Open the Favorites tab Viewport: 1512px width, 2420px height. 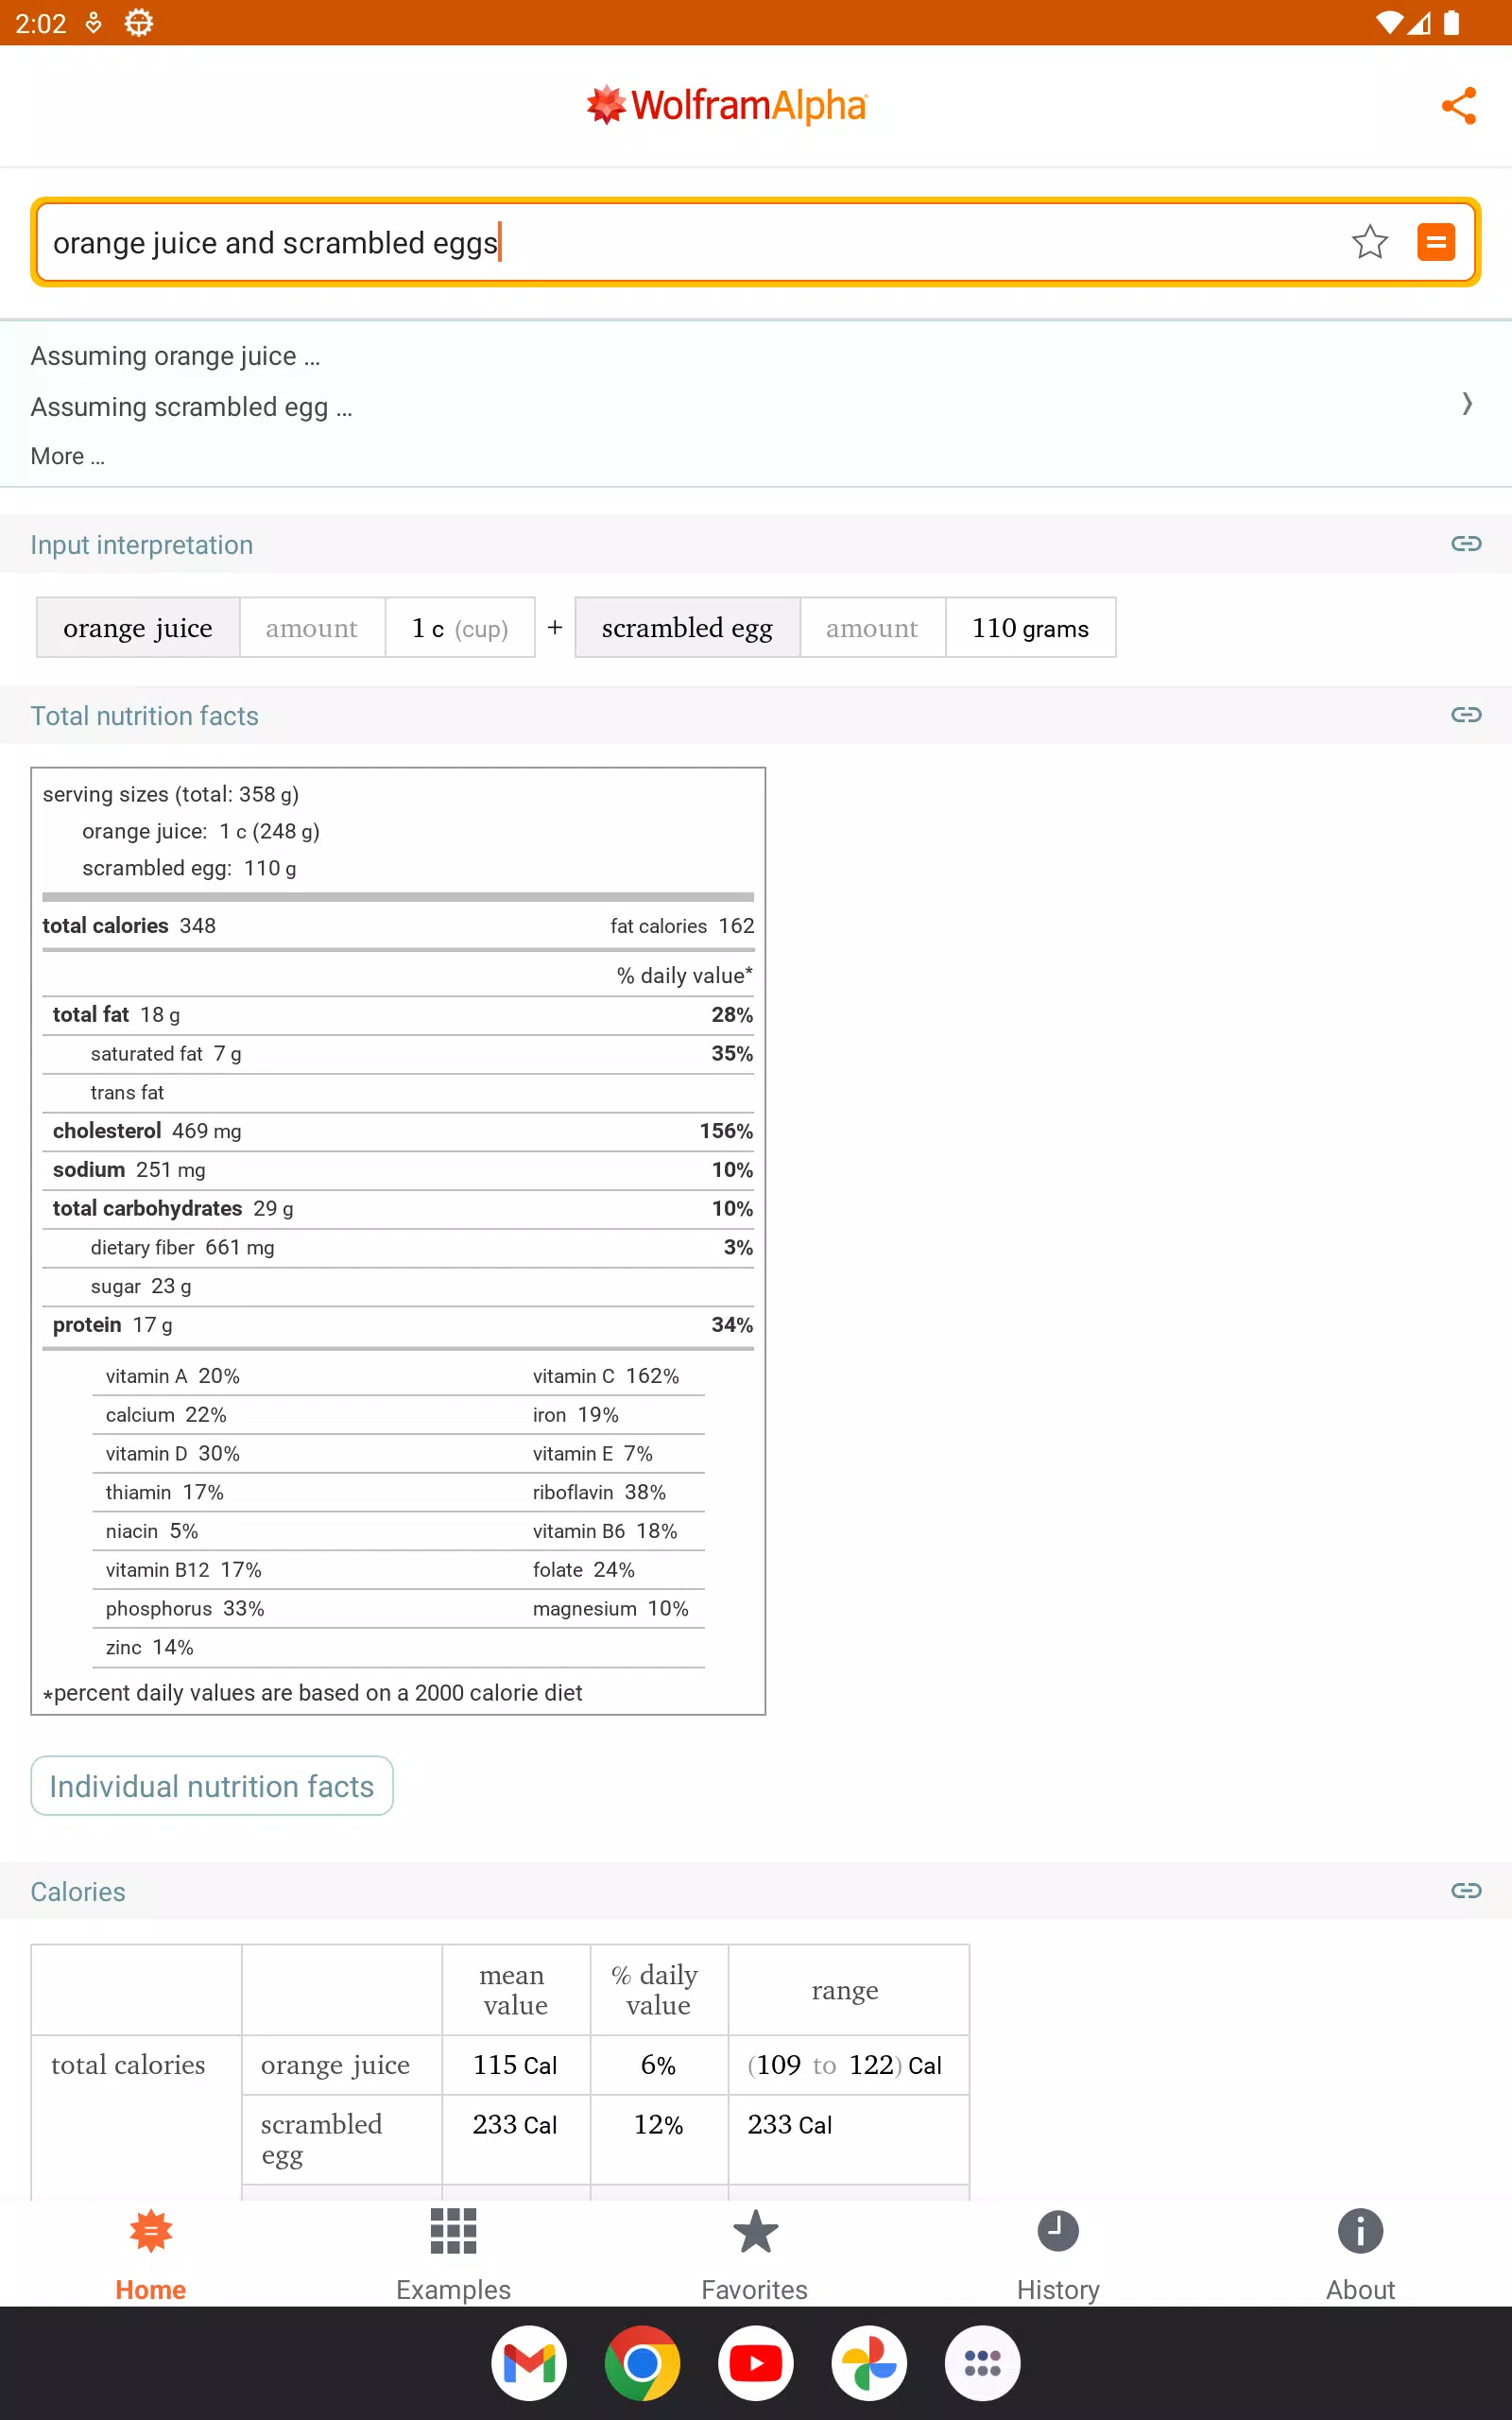coord(755,2256)
